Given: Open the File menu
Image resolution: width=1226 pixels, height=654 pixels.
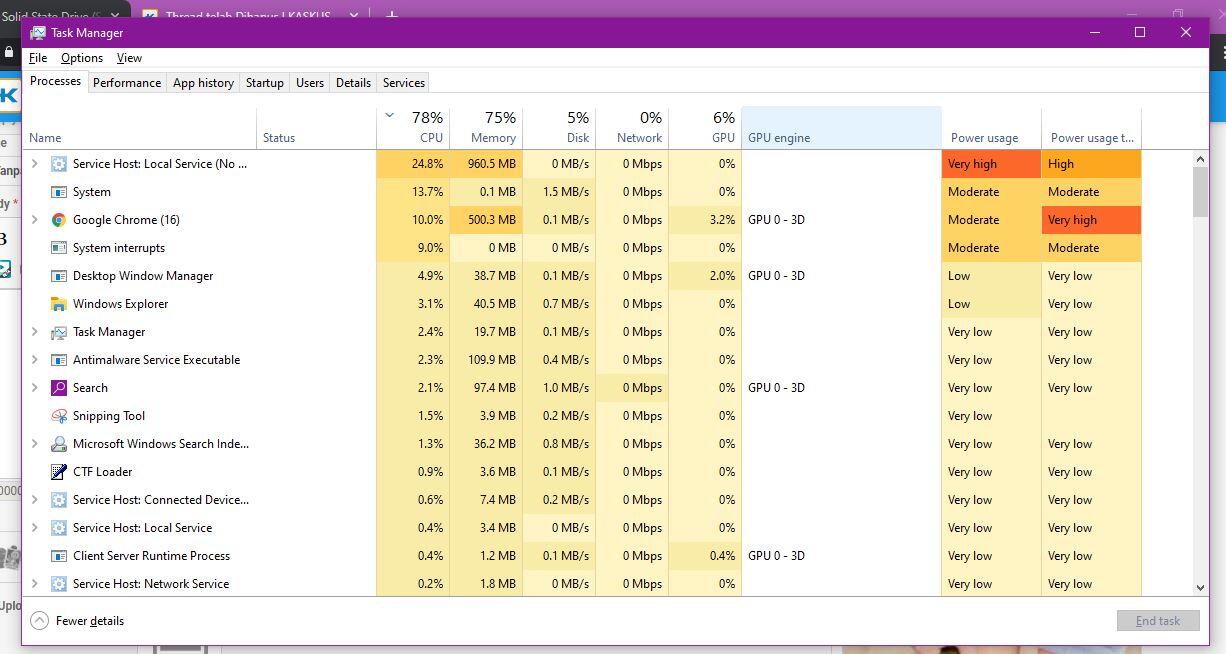Looking at the screenshot, I should [38, 58].
